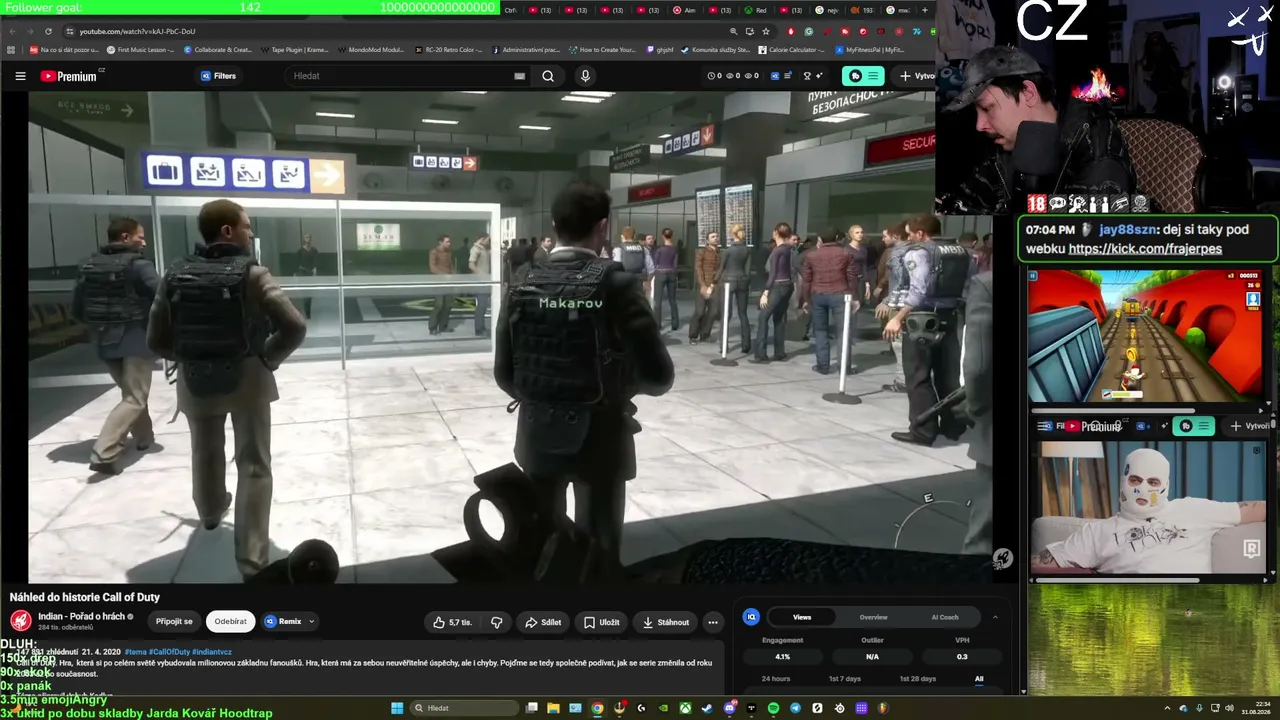This screenshot has width=1280, height=720.
Task: Open the more actions three-dot menu
Action: pos(713,622)
